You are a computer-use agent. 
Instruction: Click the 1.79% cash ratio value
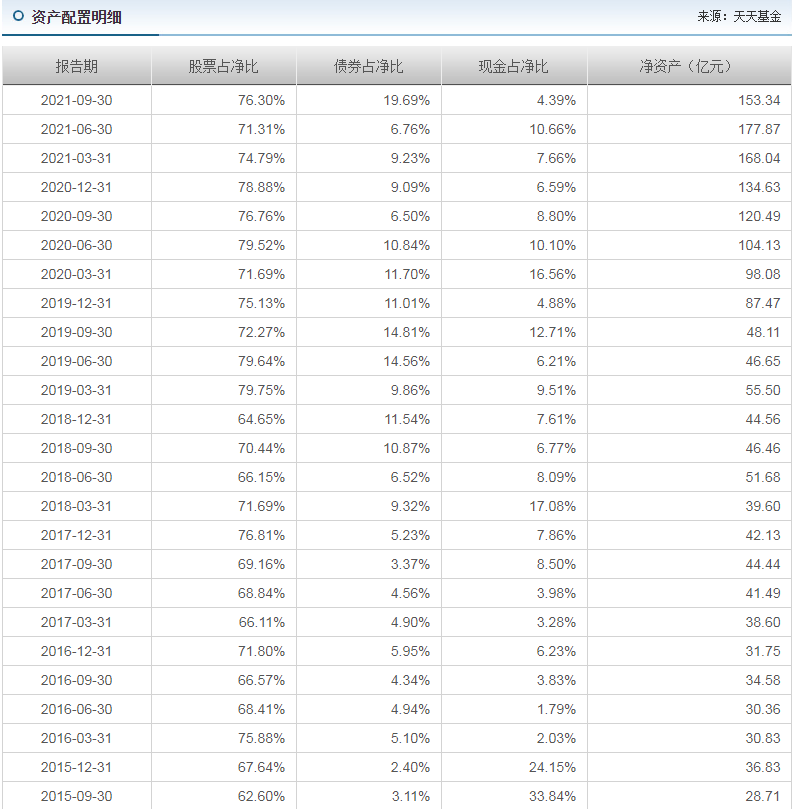click(x=556, y=709)
